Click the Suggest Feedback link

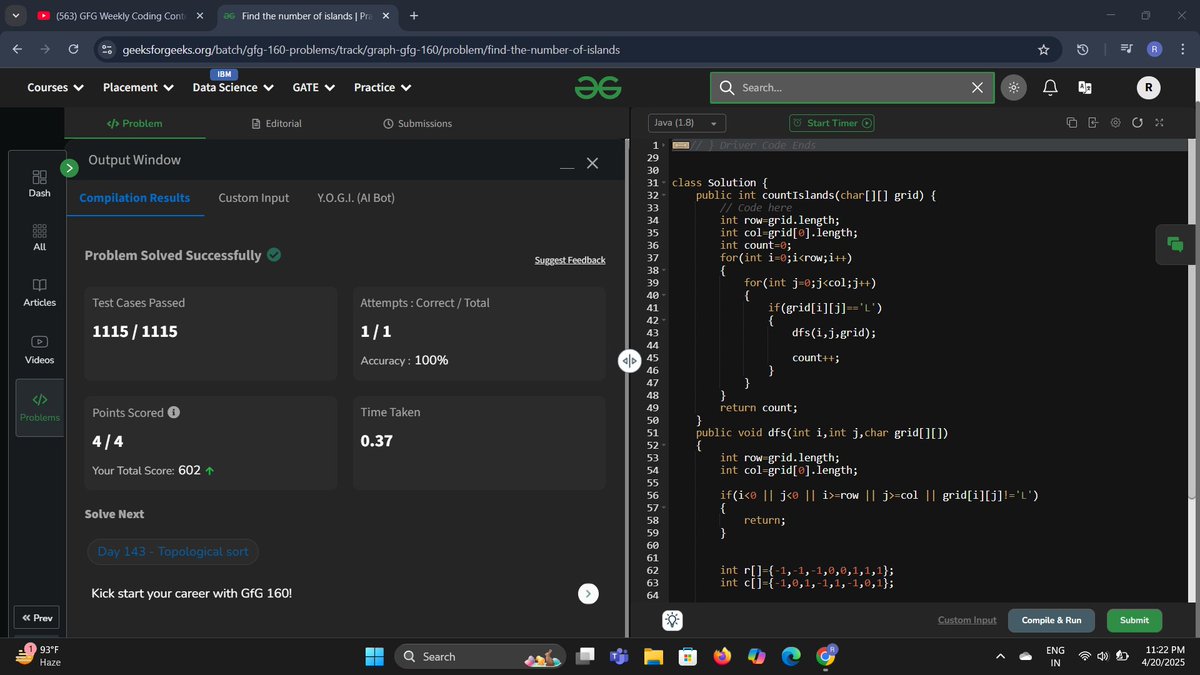[x=570, y=260]
